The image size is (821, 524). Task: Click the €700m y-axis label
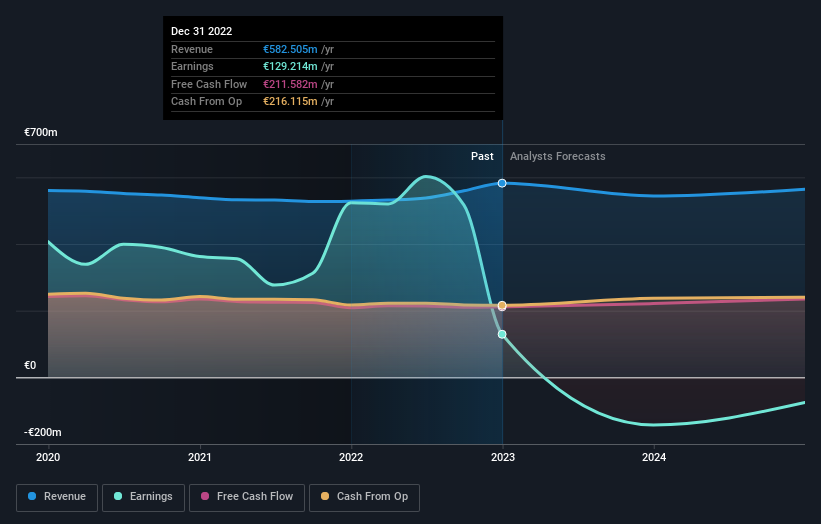41,132
